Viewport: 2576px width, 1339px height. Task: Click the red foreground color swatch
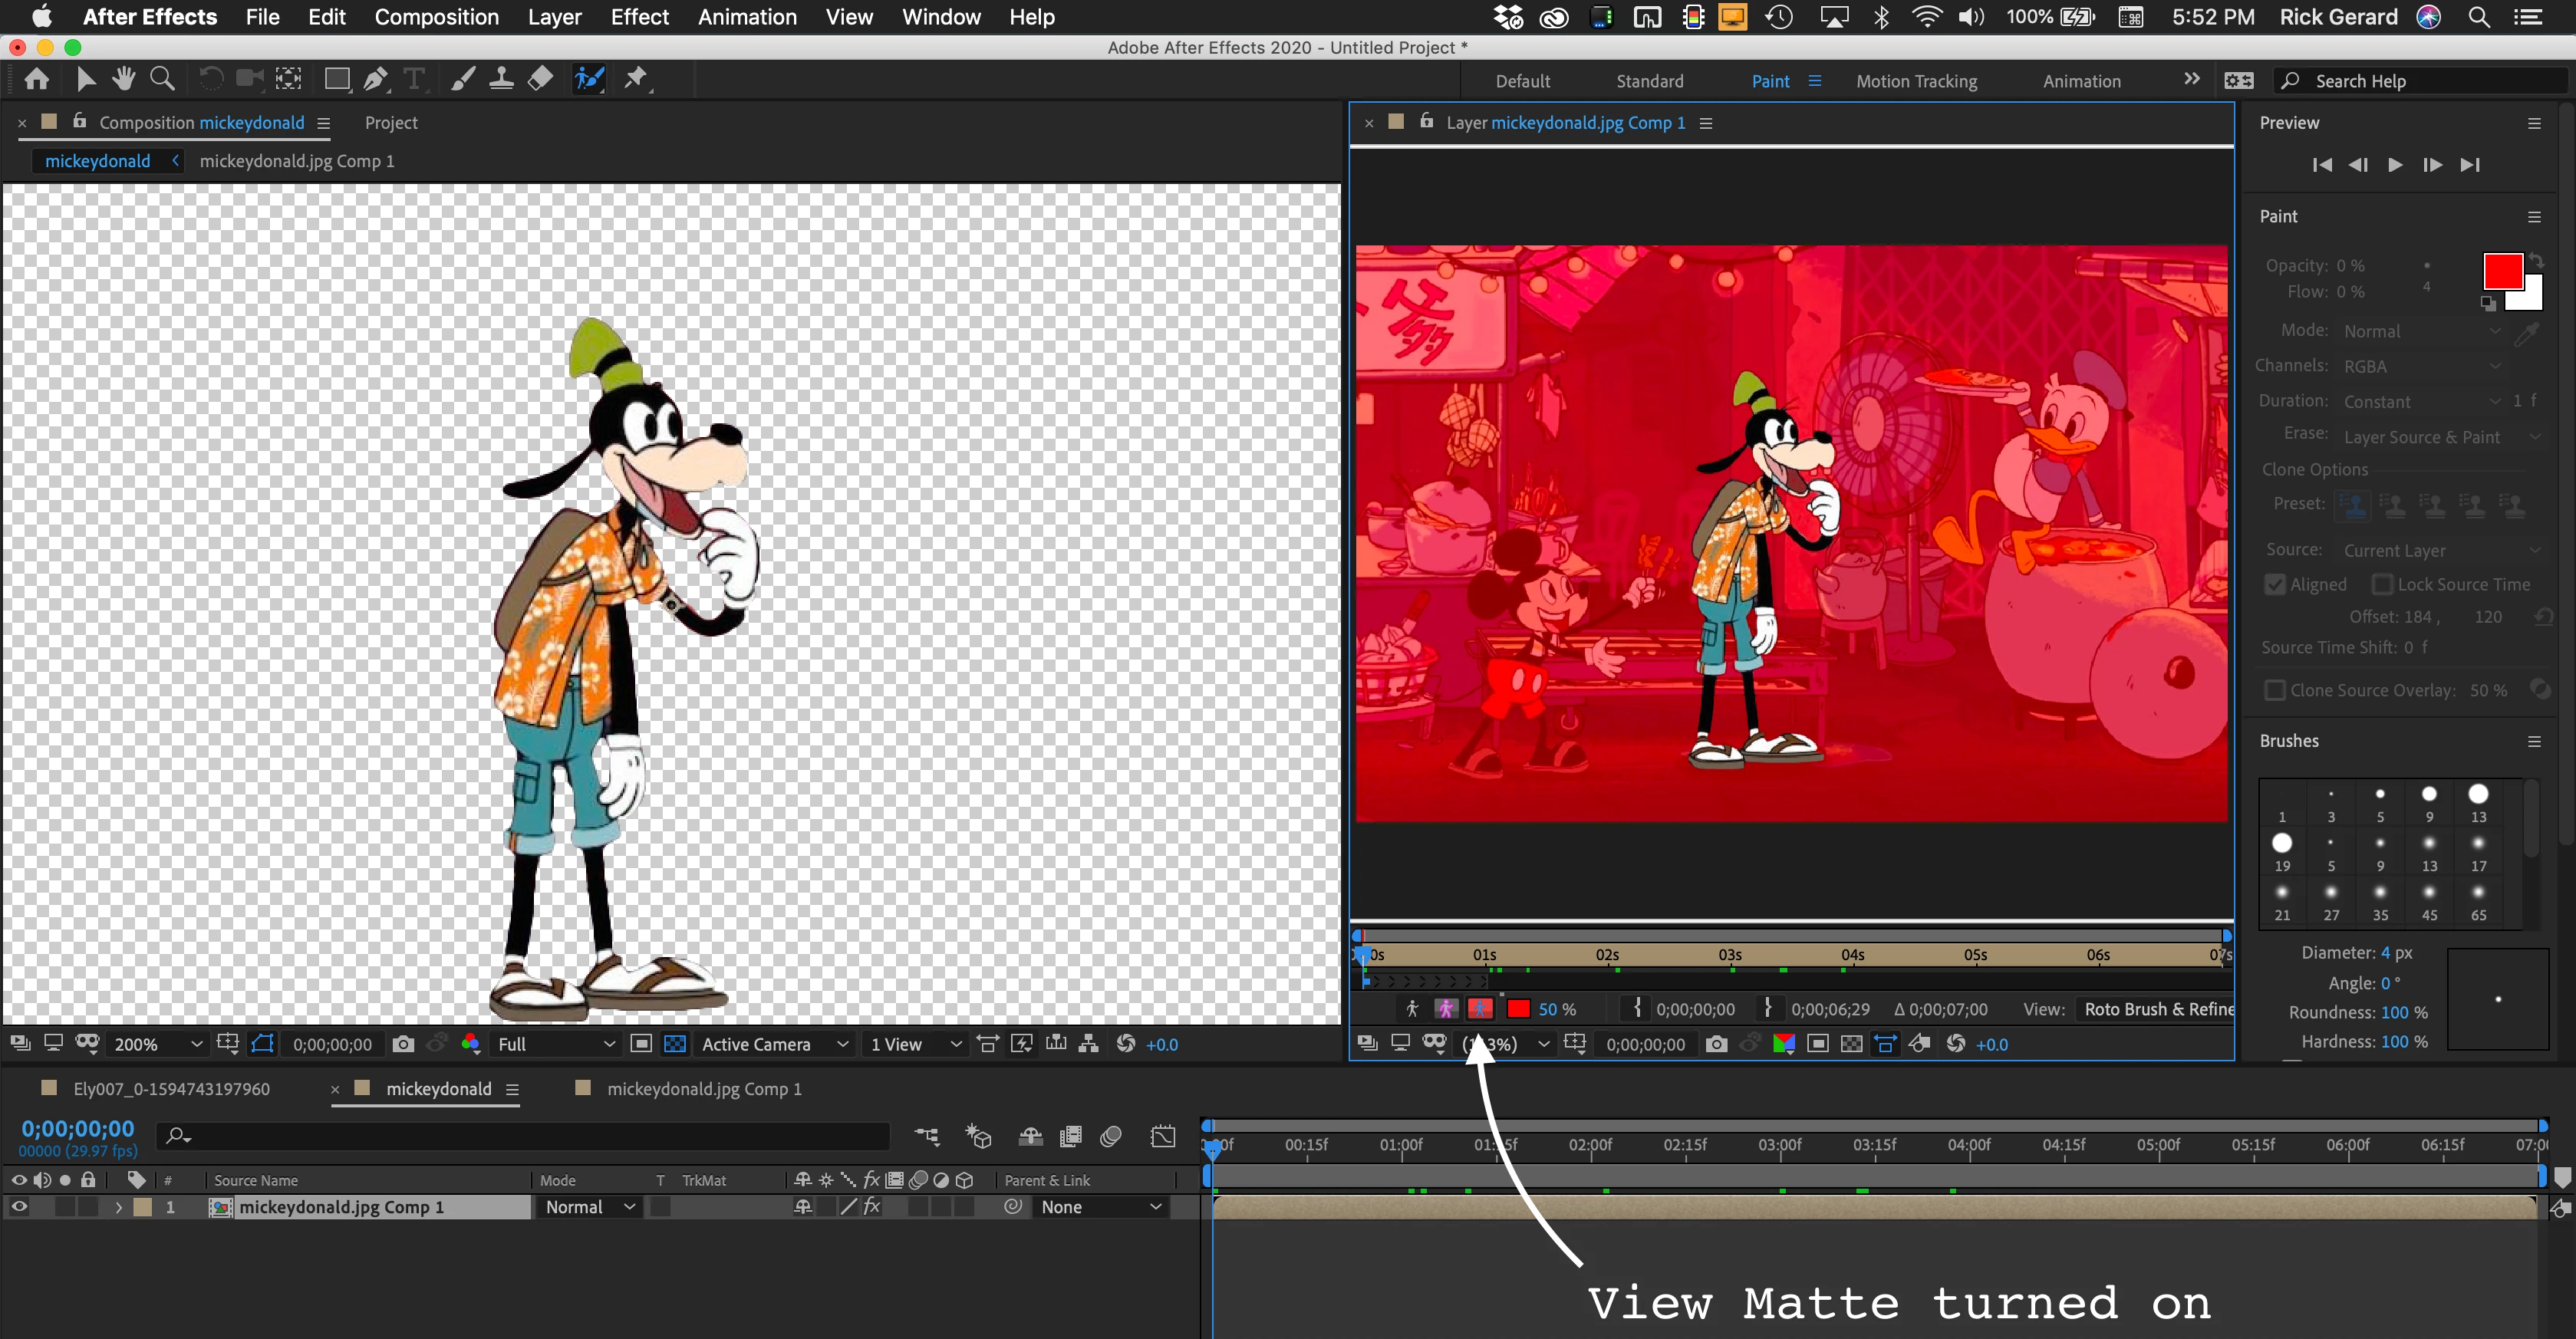2502,271
